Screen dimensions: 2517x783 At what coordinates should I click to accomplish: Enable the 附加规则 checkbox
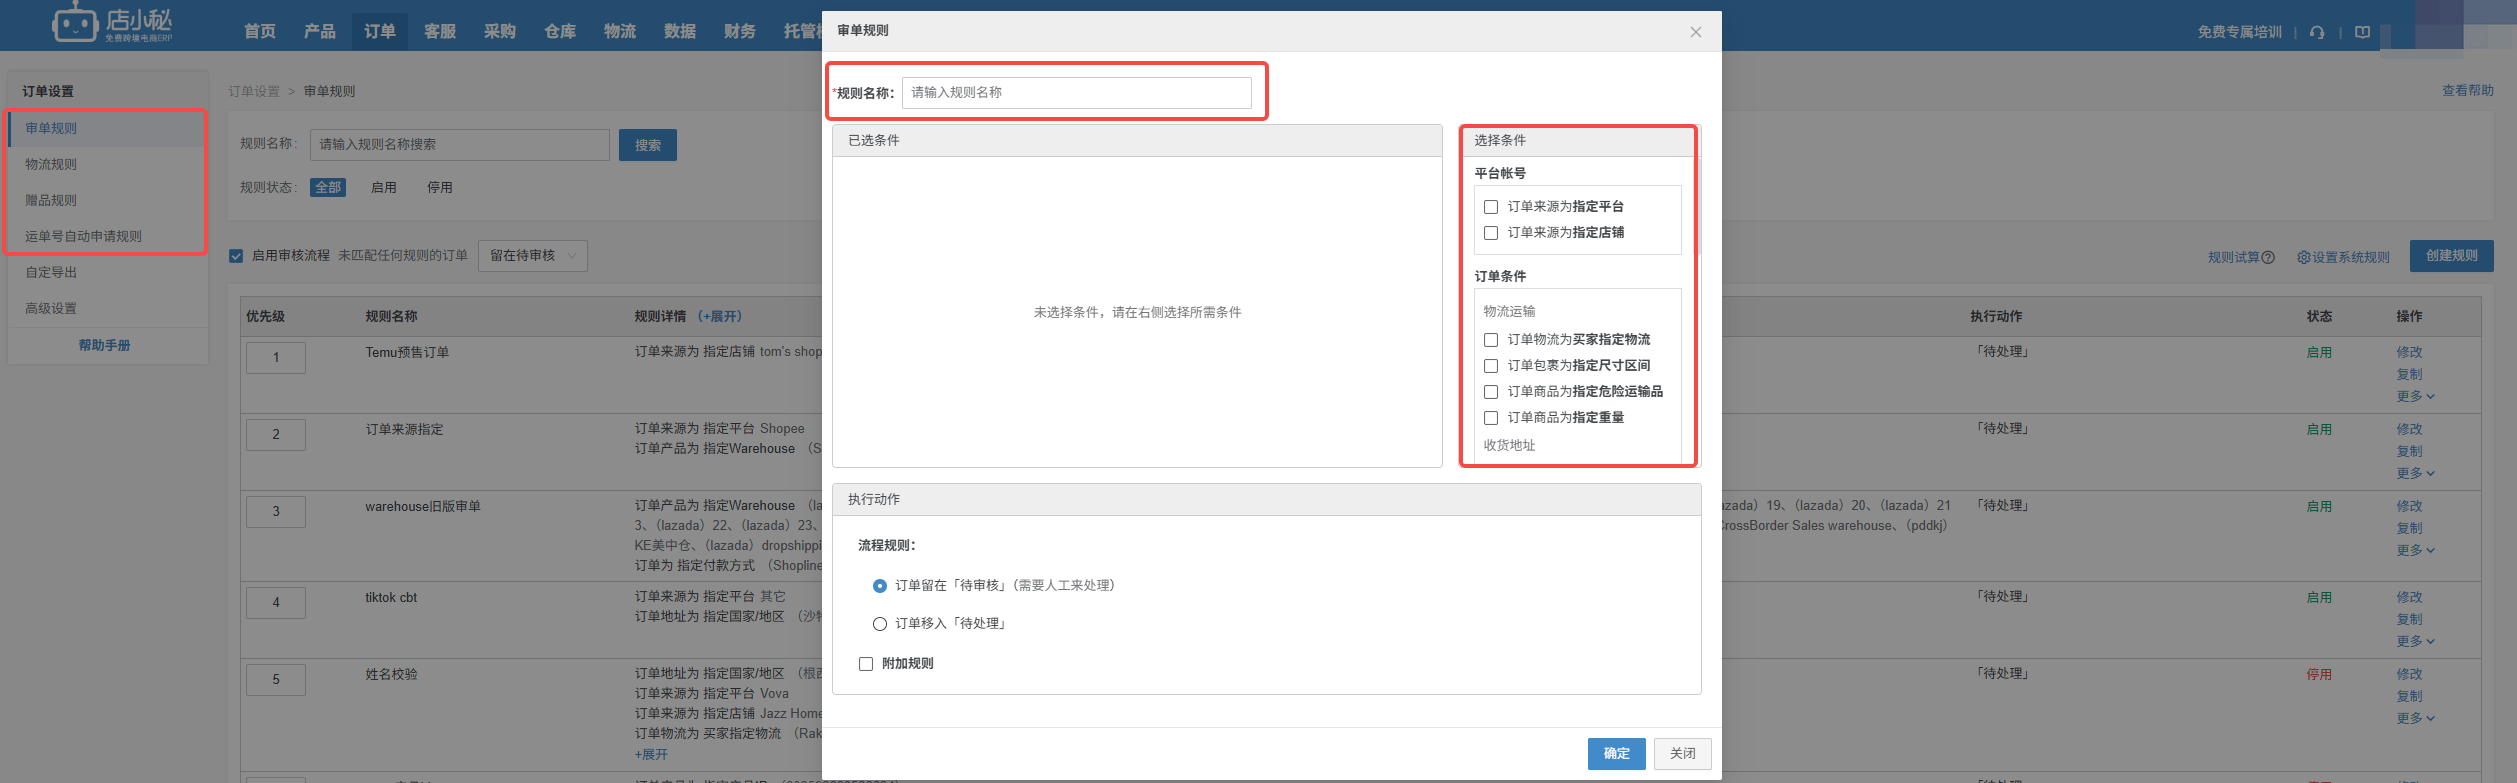coord(866,664)
